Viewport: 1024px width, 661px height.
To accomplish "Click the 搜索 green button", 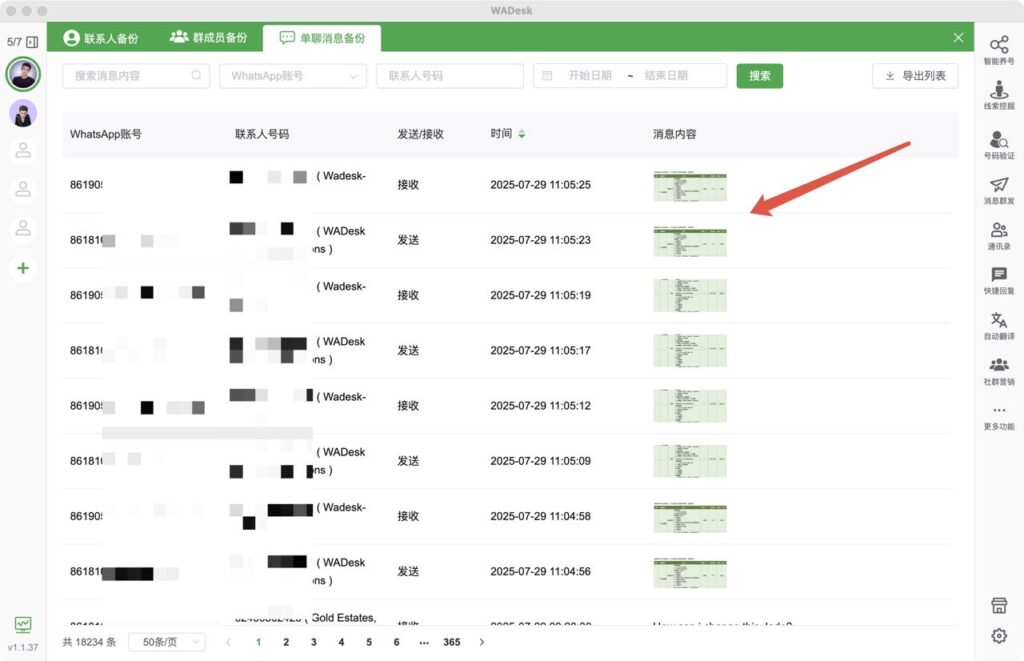I will pyautogui.click(x=760, y=76).
